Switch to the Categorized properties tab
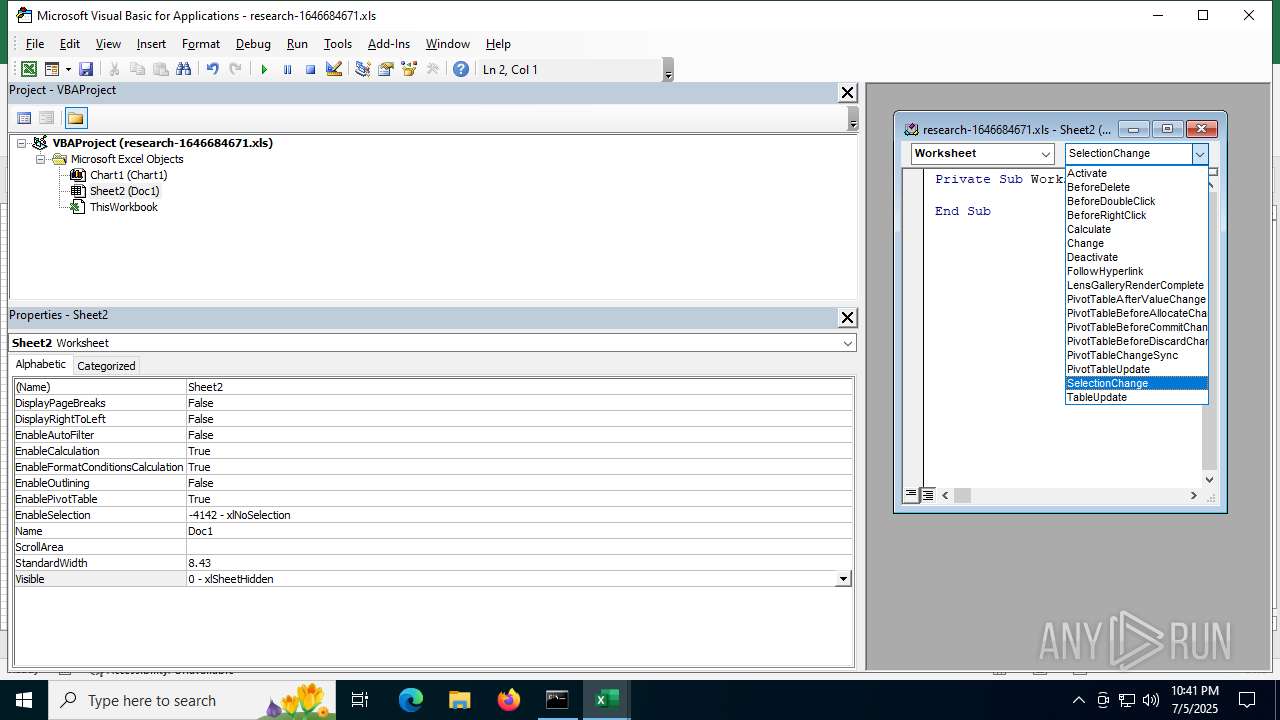The width and height of the screenshot is (1280, 720). click(x=106, y=366)
